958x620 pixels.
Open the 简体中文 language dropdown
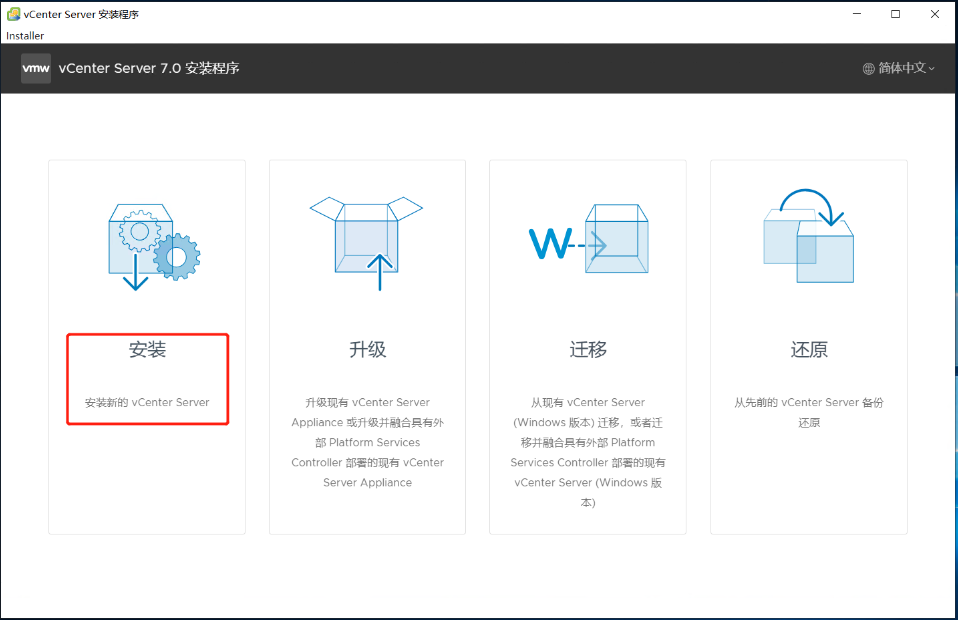(x=899, y=68)
